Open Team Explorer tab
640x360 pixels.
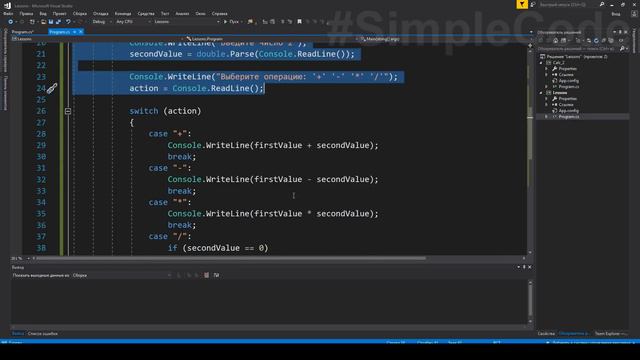611,333
